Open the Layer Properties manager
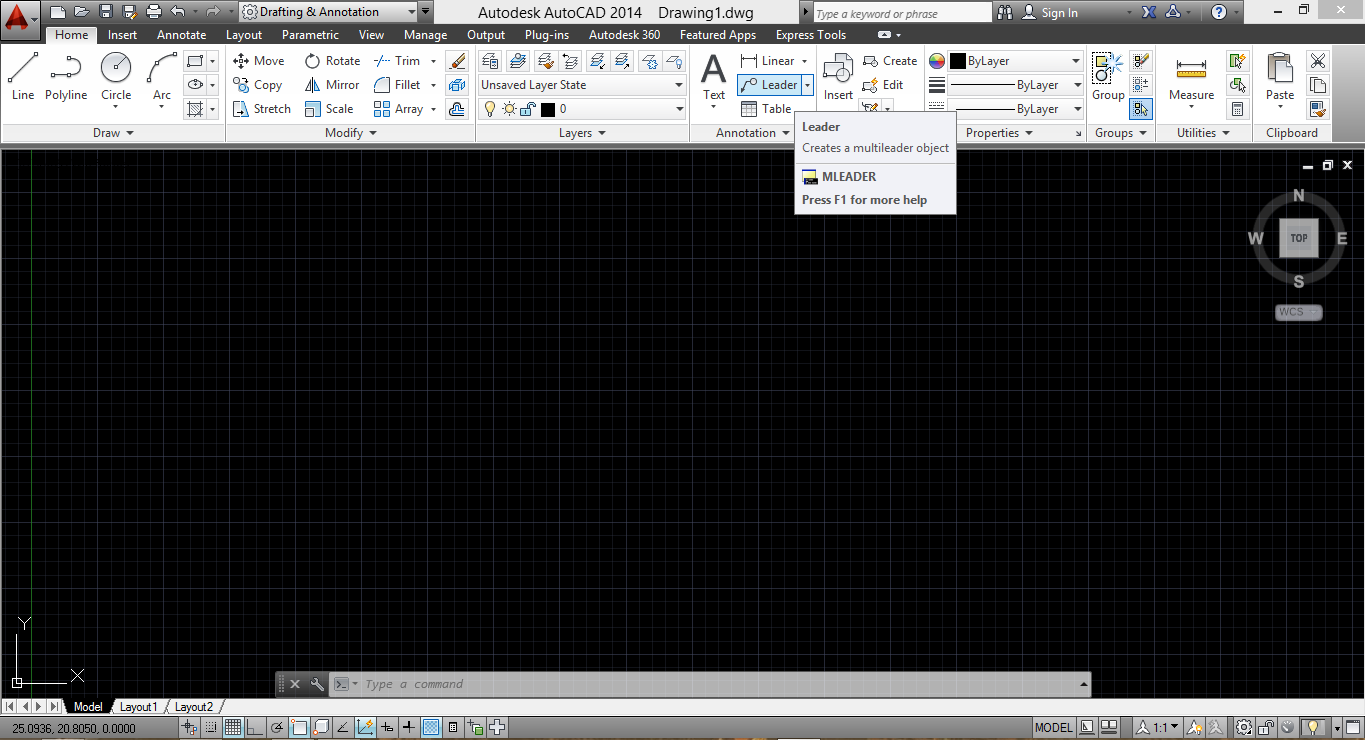1365x740 pixels. click(x=490, y=60)
